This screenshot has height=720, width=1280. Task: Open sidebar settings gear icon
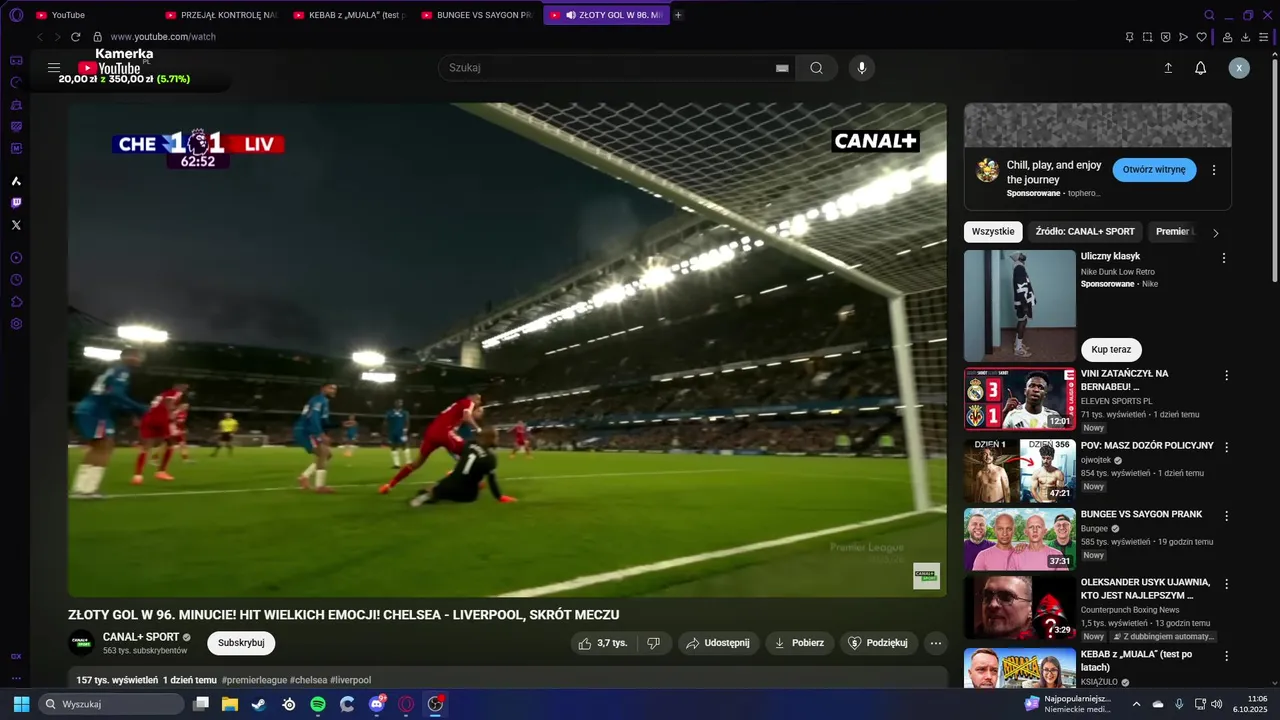point(16,324)
